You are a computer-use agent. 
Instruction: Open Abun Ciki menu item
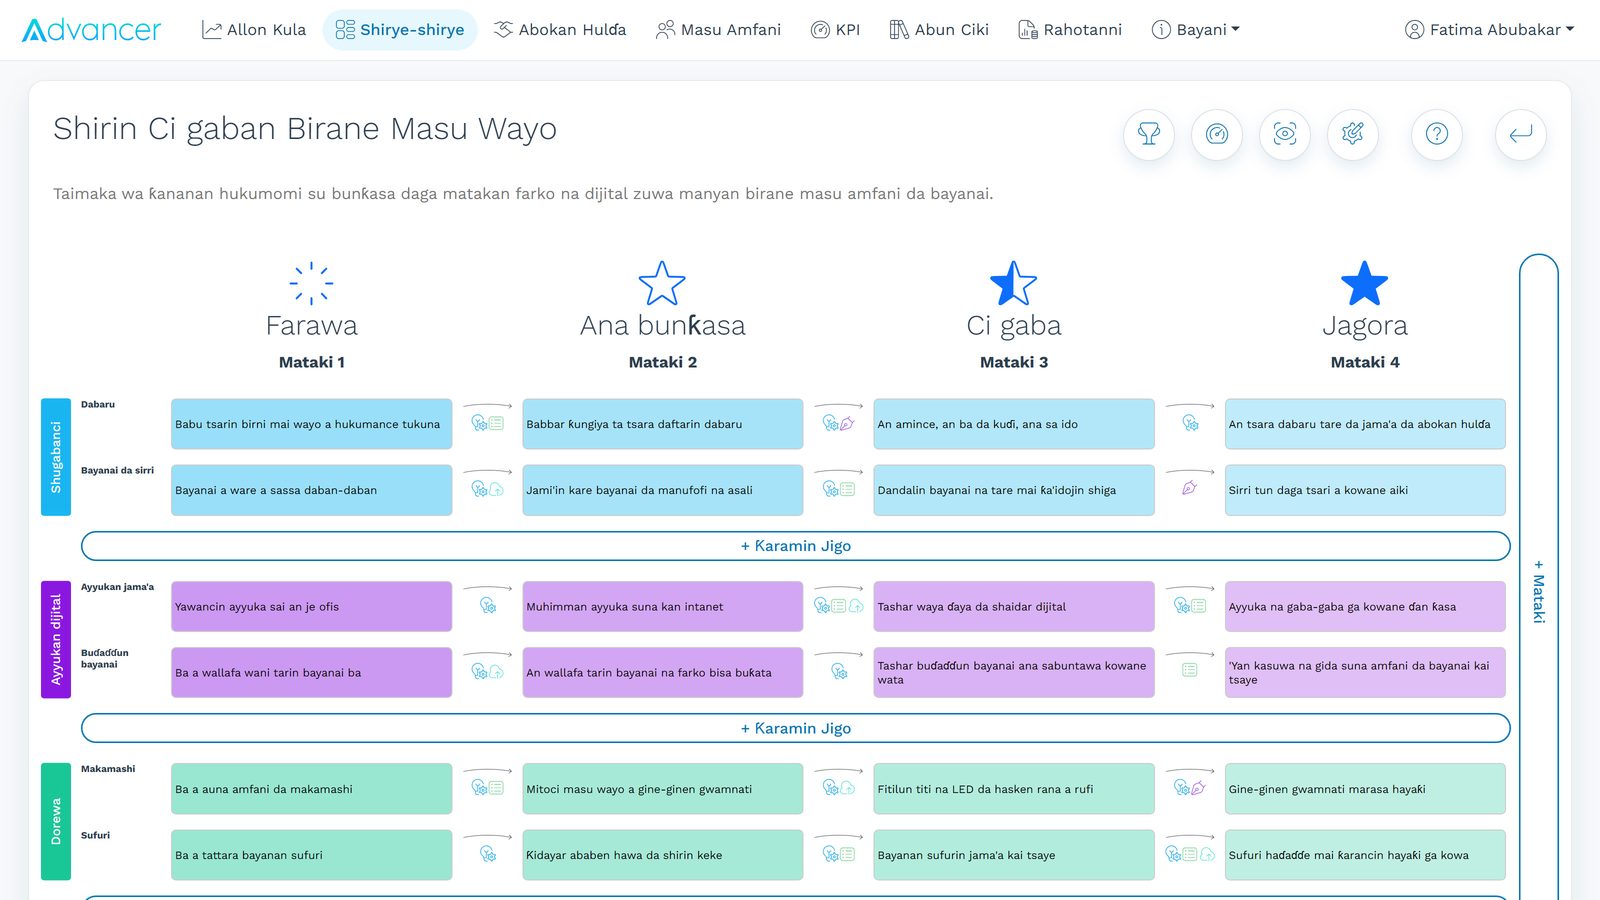939,30
